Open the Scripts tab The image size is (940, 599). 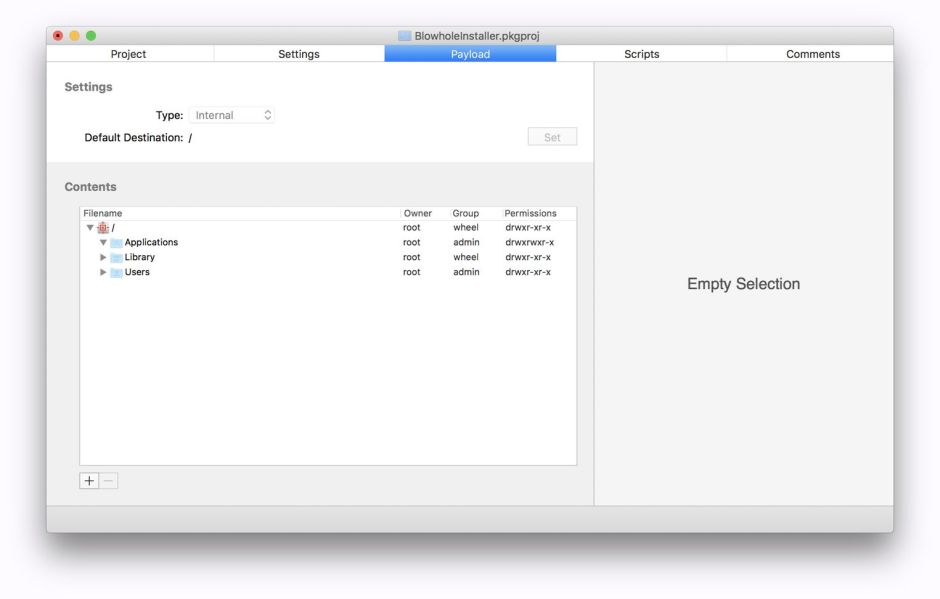(641, 54)
